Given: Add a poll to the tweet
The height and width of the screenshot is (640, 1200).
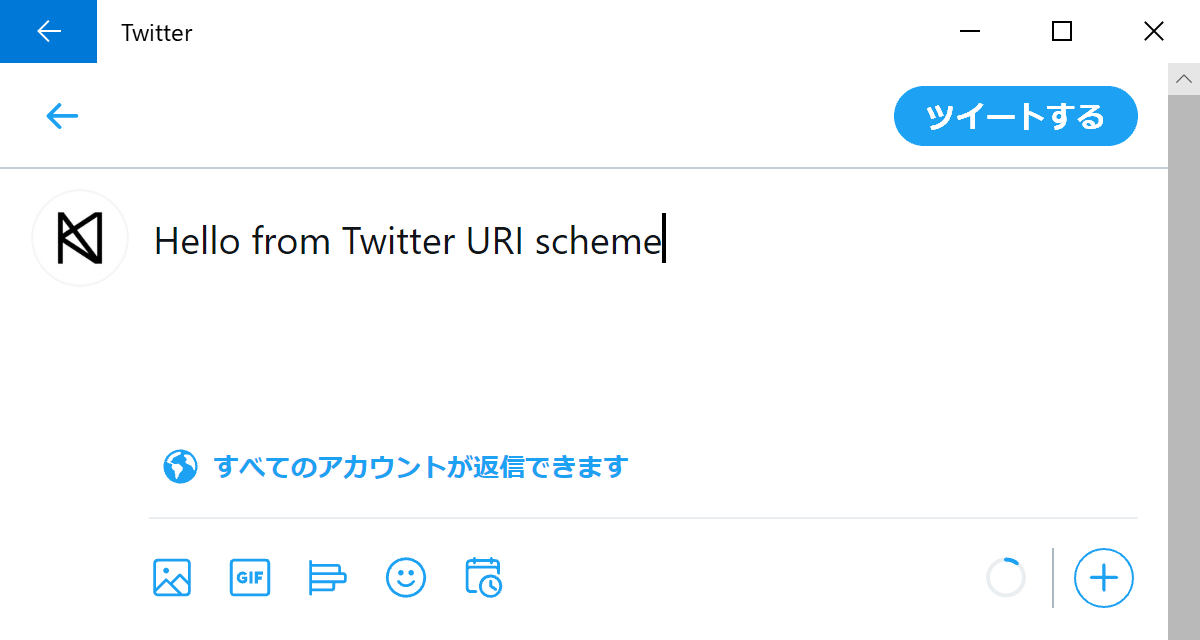Looking at the screenshot, I should [327, 577].
